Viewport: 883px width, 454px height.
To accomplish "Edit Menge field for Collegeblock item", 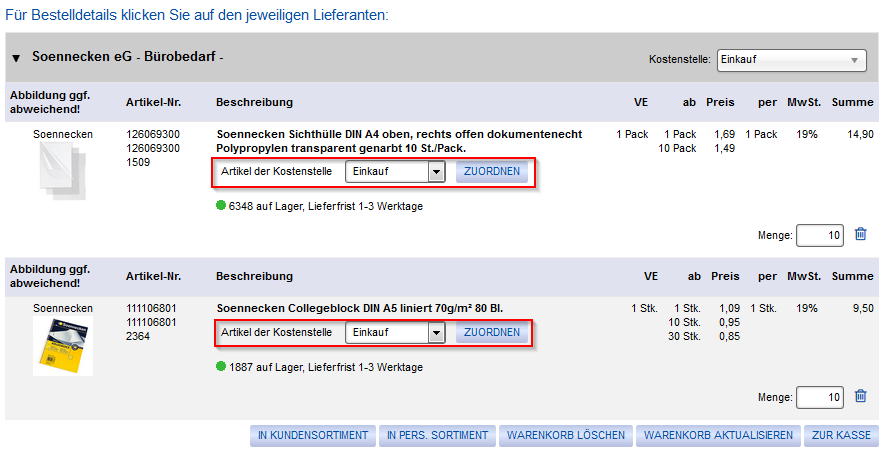I will tap(820, 397).
